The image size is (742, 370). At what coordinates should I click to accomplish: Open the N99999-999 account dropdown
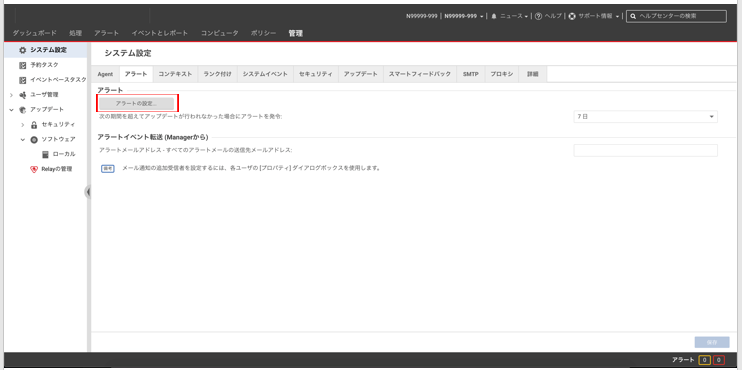tap(464, 16)
